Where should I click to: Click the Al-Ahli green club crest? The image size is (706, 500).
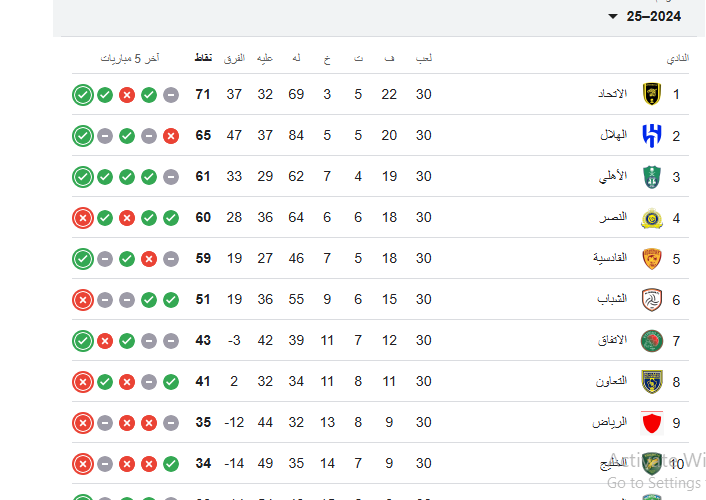tap(652, 177)
